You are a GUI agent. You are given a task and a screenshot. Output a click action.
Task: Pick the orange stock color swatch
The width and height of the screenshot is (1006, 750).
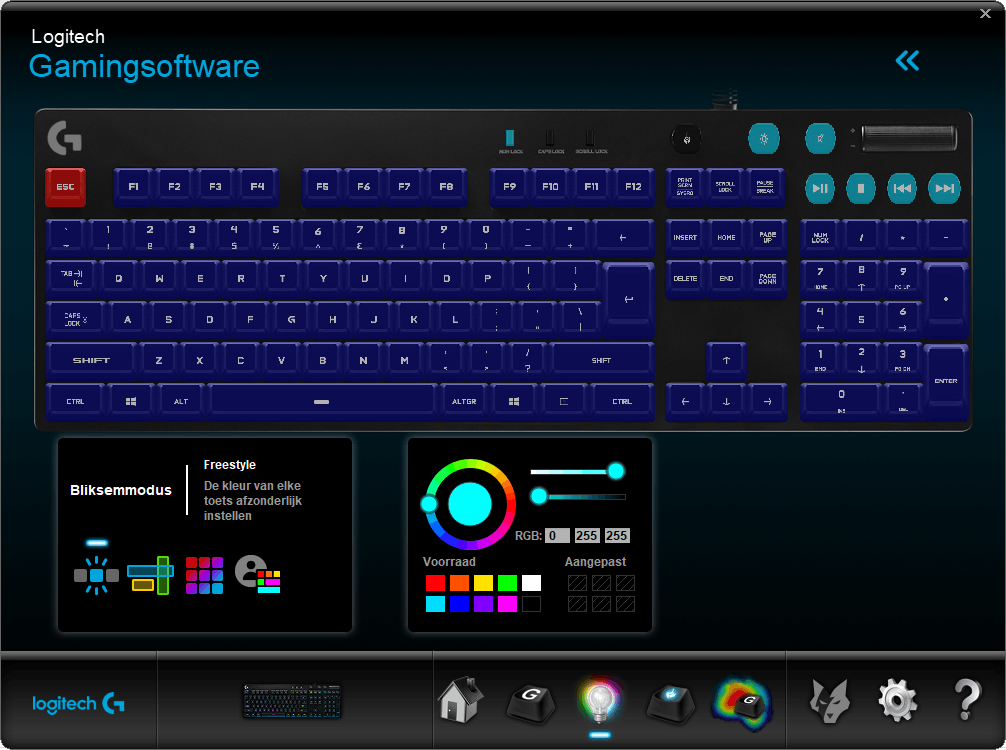point(459,583)
